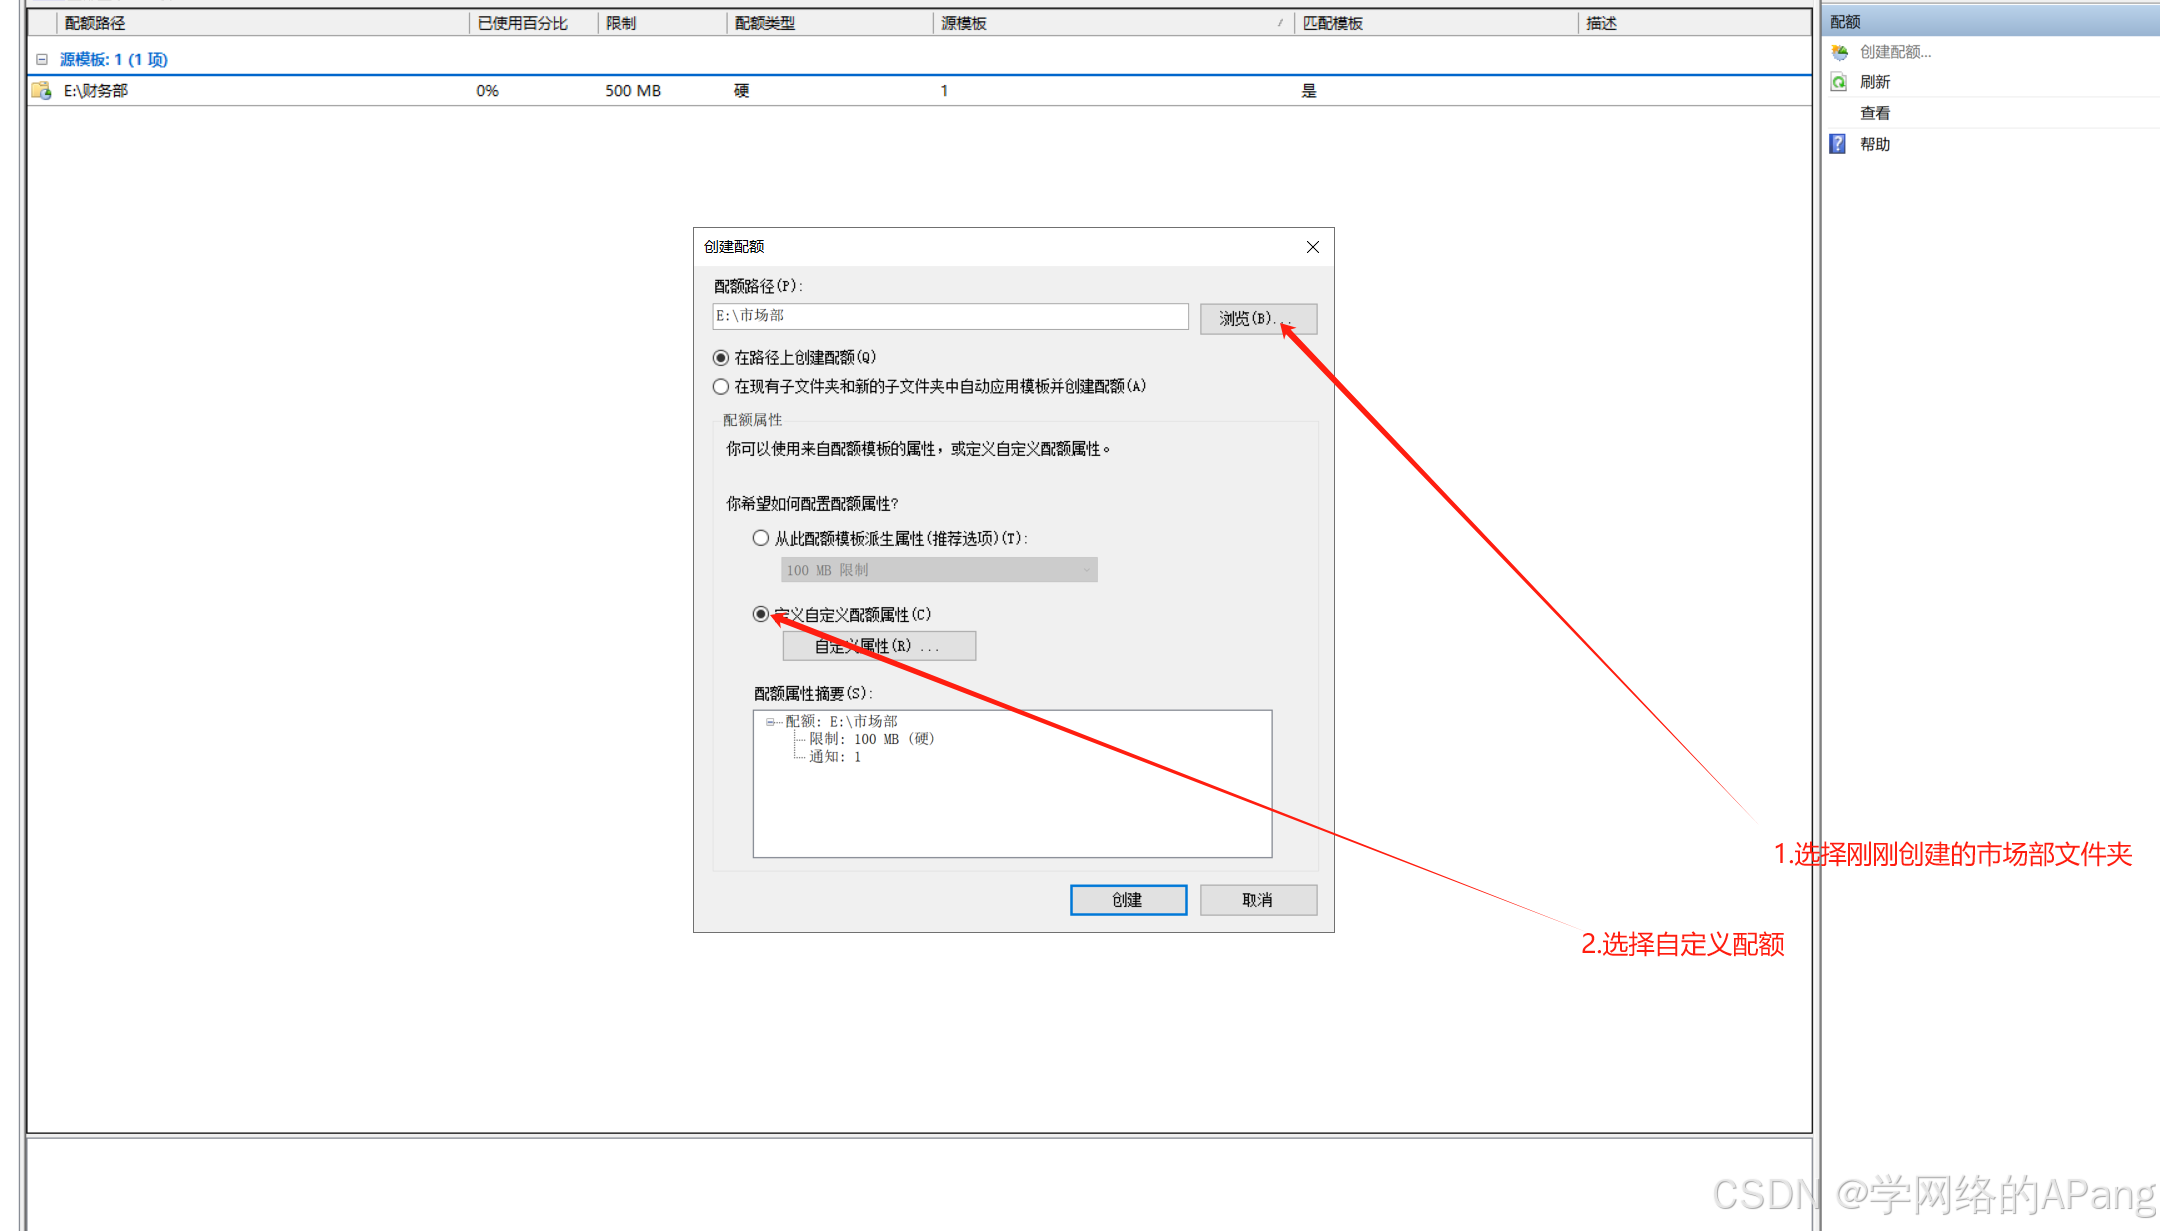Click the 配额路径 text input field
Viewport: 2160px width, 1231px height.
point(950,316)
